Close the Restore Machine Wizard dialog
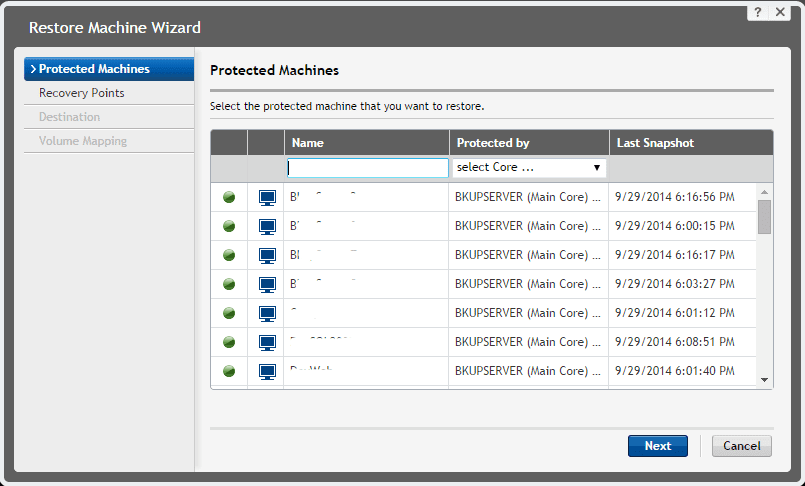This screenshot has width=805, height=486. click(x=781, y=12)
